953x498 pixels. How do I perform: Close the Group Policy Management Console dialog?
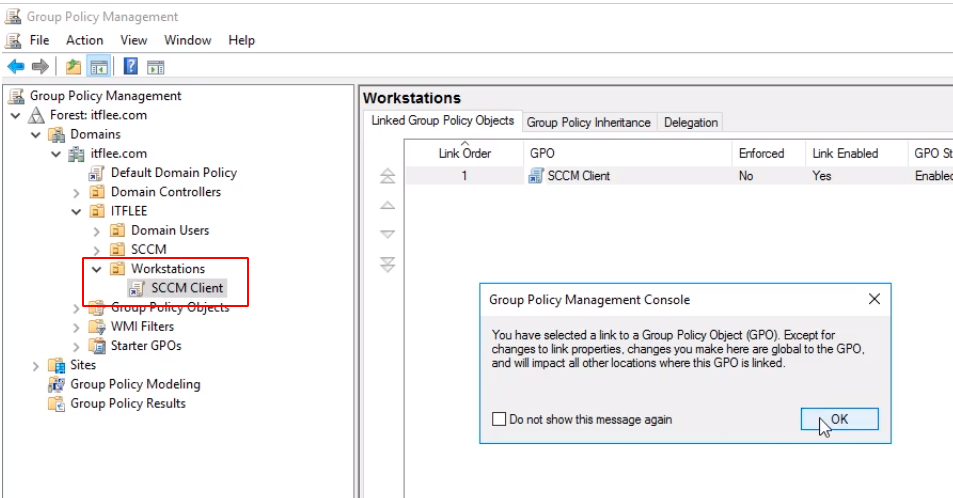874,299
